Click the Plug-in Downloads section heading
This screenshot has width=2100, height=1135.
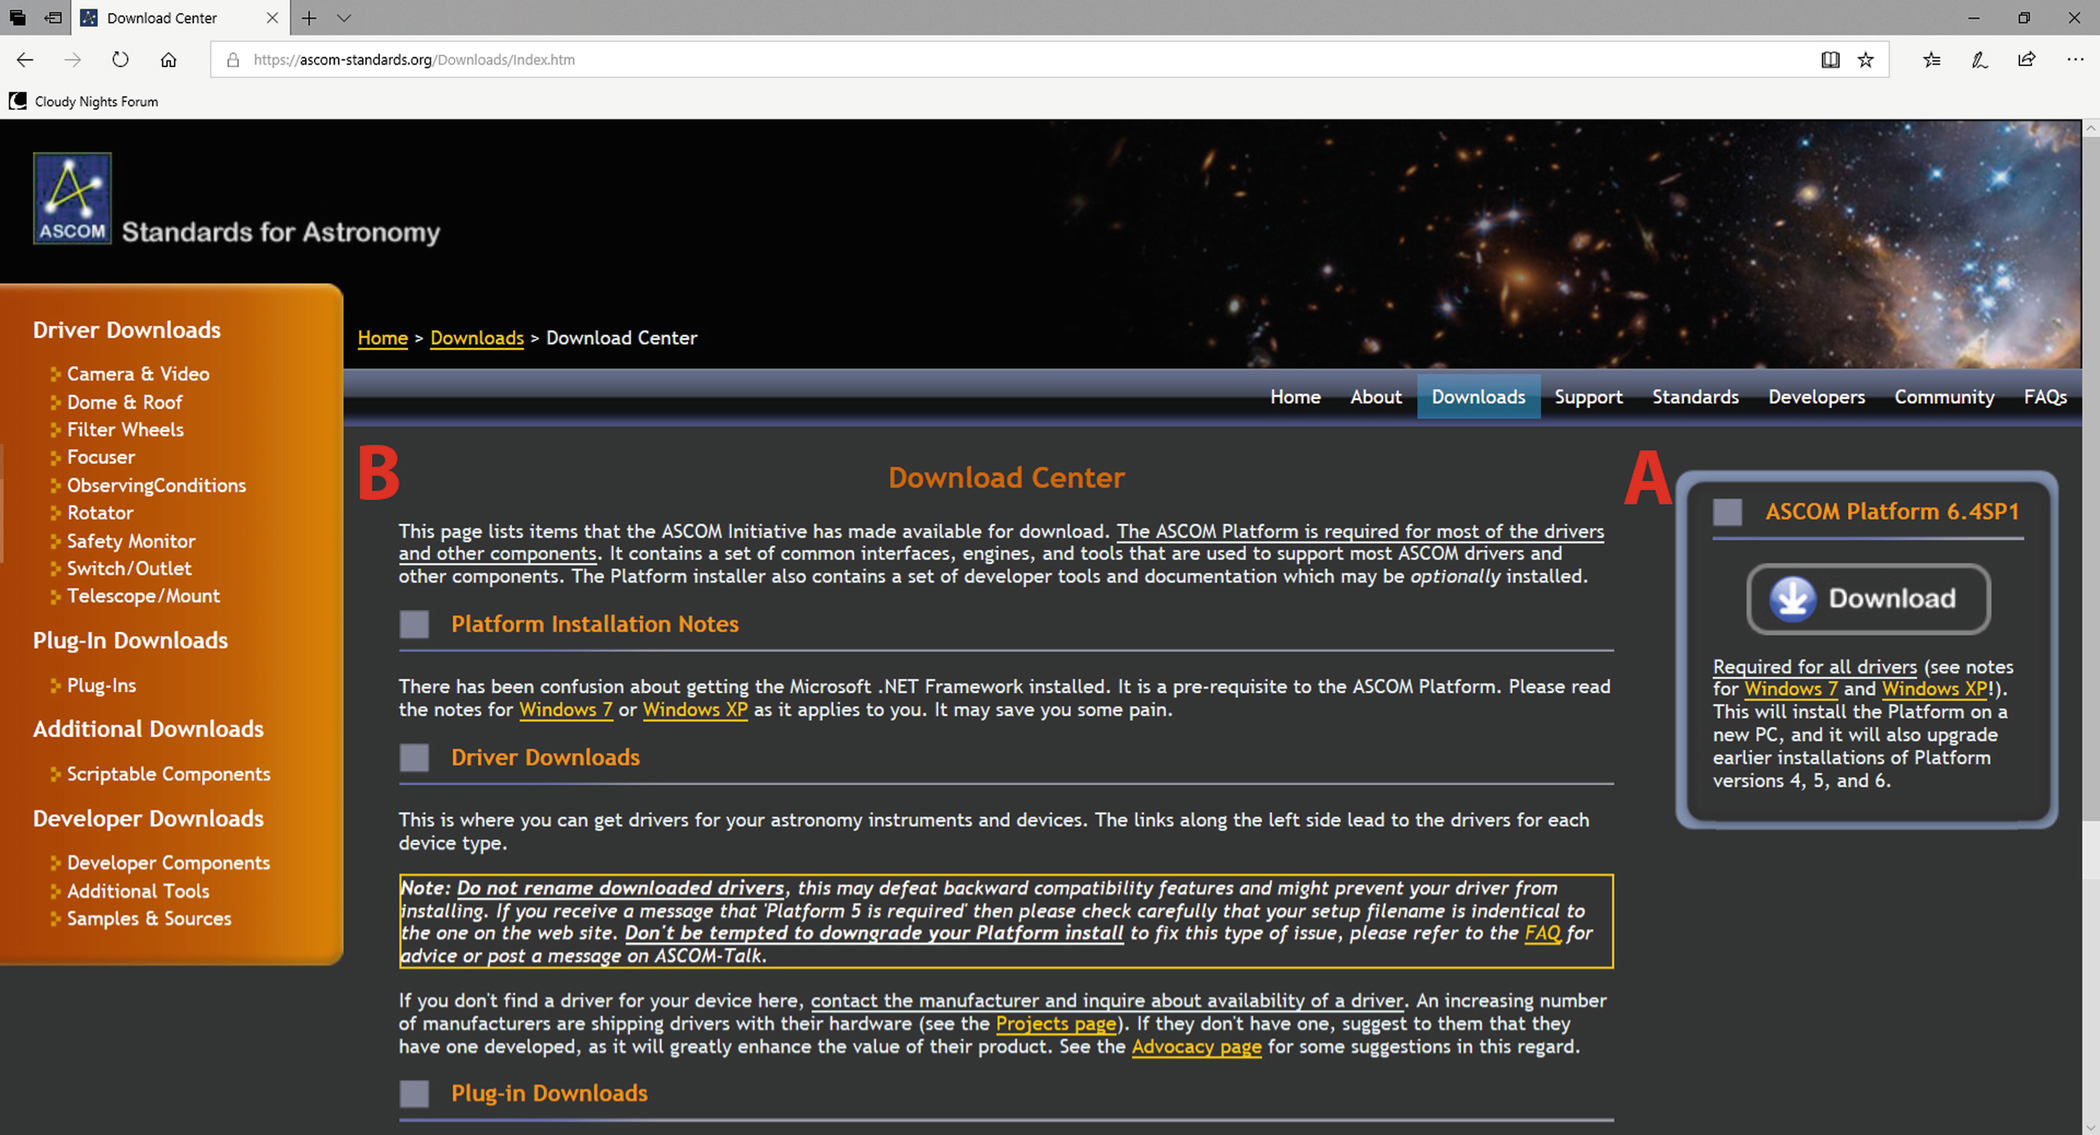549,1093
